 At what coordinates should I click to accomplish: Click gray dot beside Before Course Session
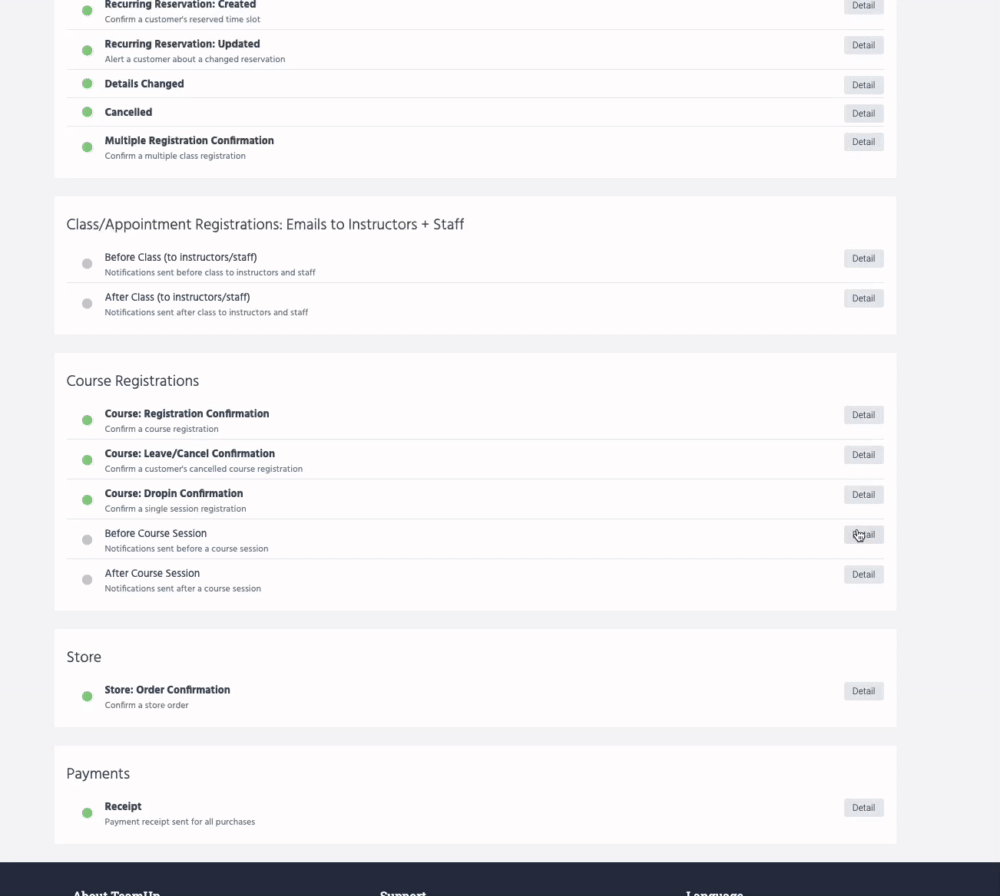click(87, 540)
